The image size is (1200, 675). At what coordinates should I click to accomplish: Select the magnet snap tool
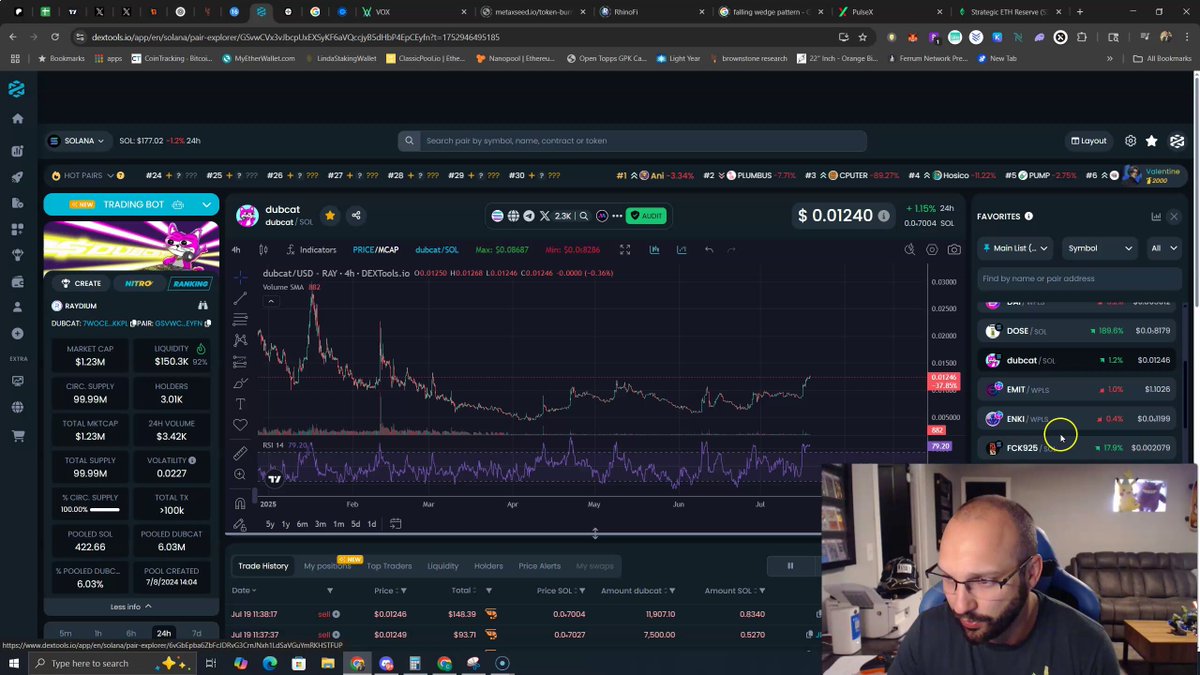coord(240,503)
